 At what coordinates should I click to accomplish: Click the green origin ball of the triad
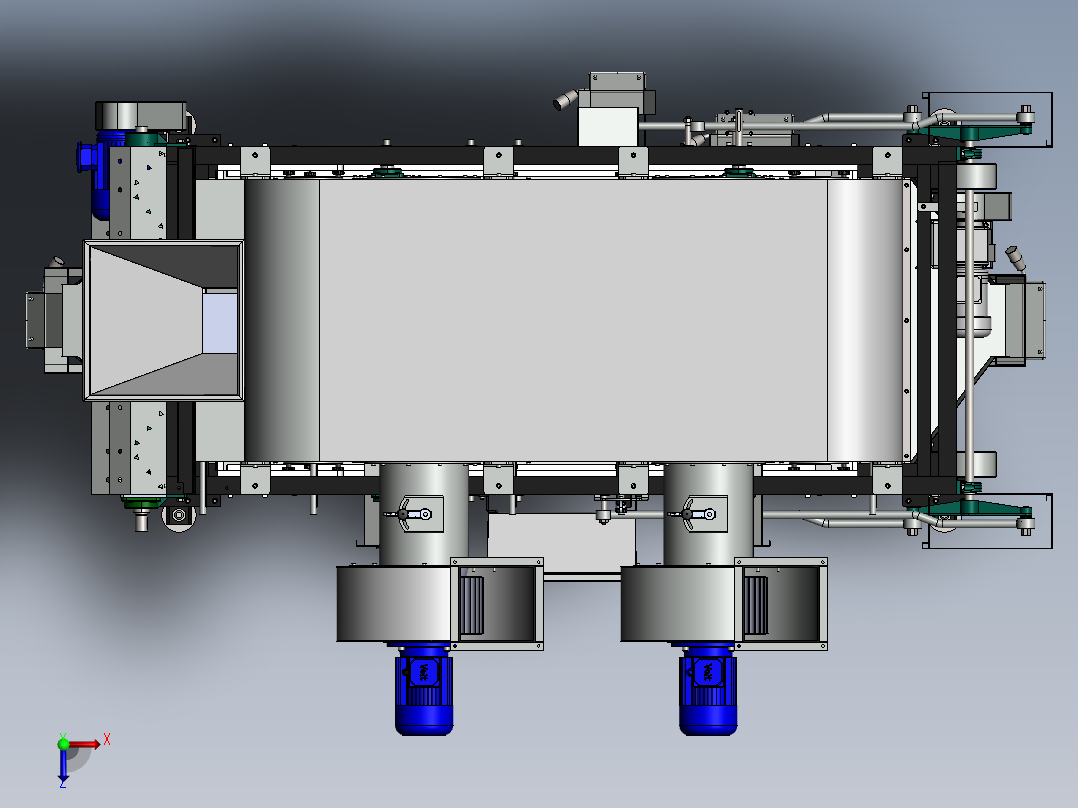tap(63, 743)
